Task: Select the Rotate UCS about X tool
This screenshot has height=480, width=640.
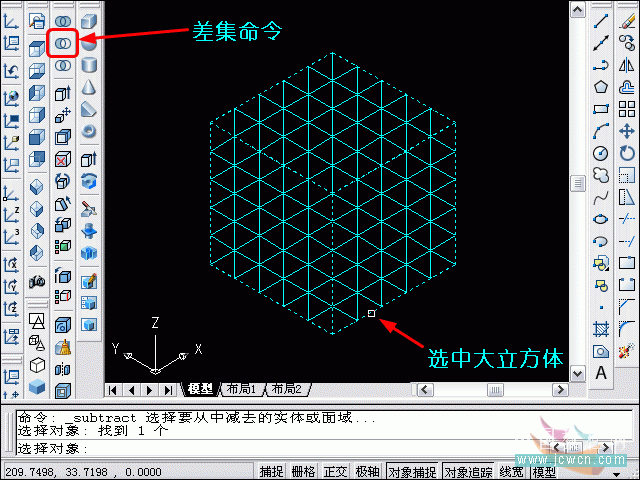Action: [x=11, y=265]
